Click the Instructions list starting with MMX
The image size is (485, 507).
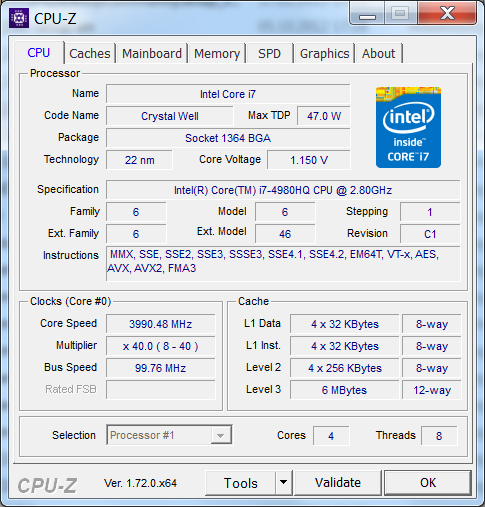click(283, 264)
